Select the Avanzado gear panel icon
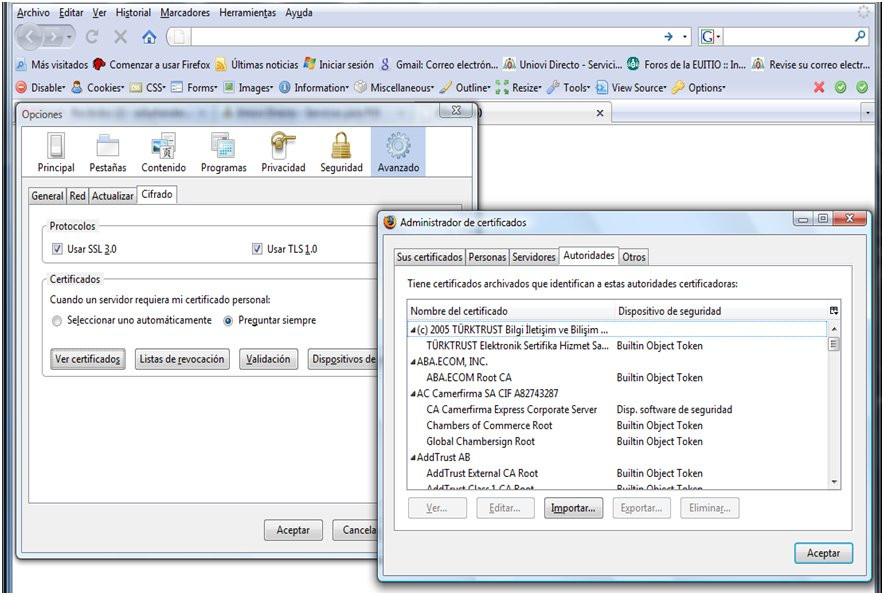Image resolution: width=884 pixels, height=595 pixels. click(398, 152)
